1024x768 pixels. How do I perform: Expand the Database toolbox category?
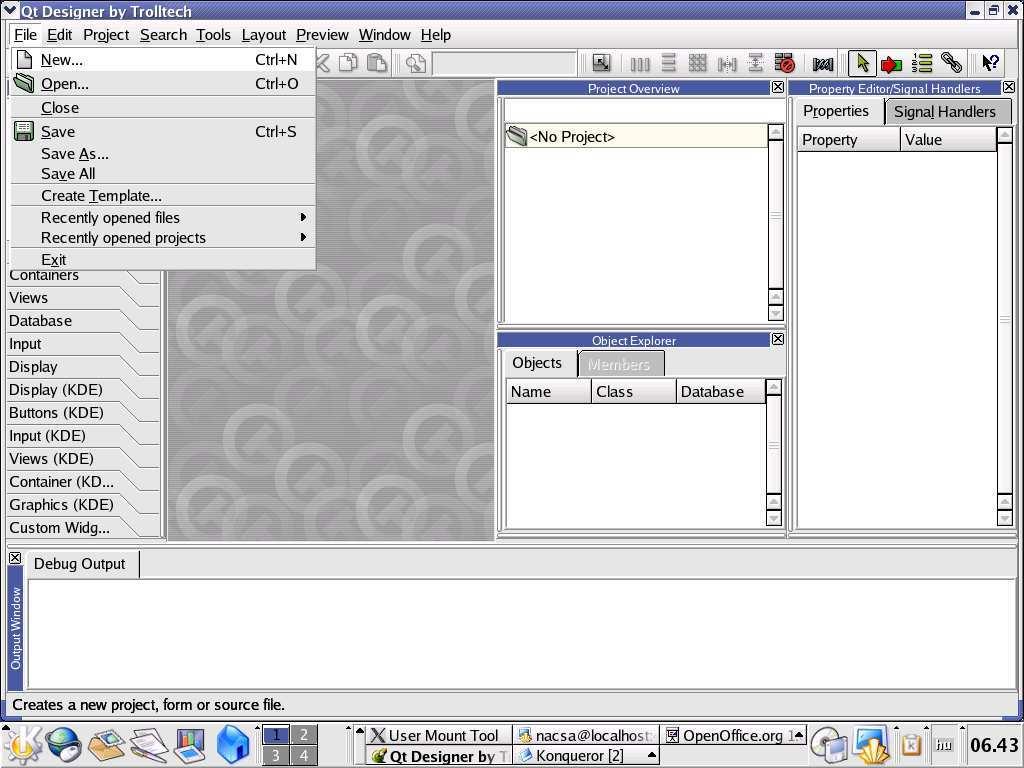(83, 321)
